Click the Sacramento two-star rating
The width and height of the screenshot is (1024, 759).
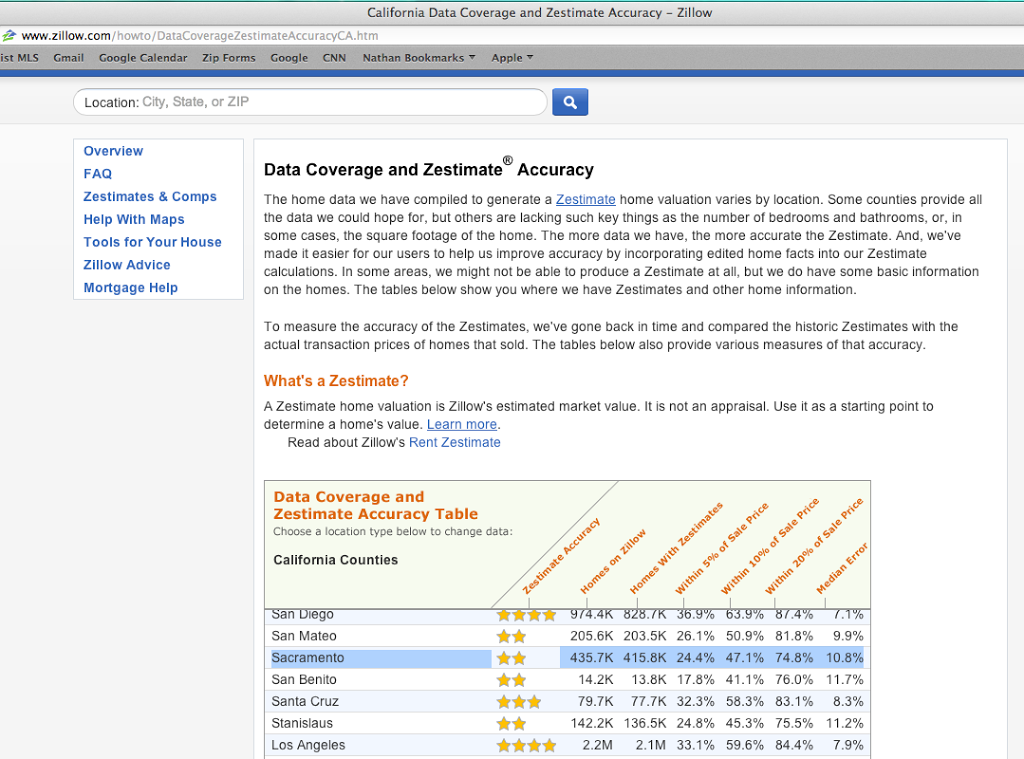click(x=511, y=658)
